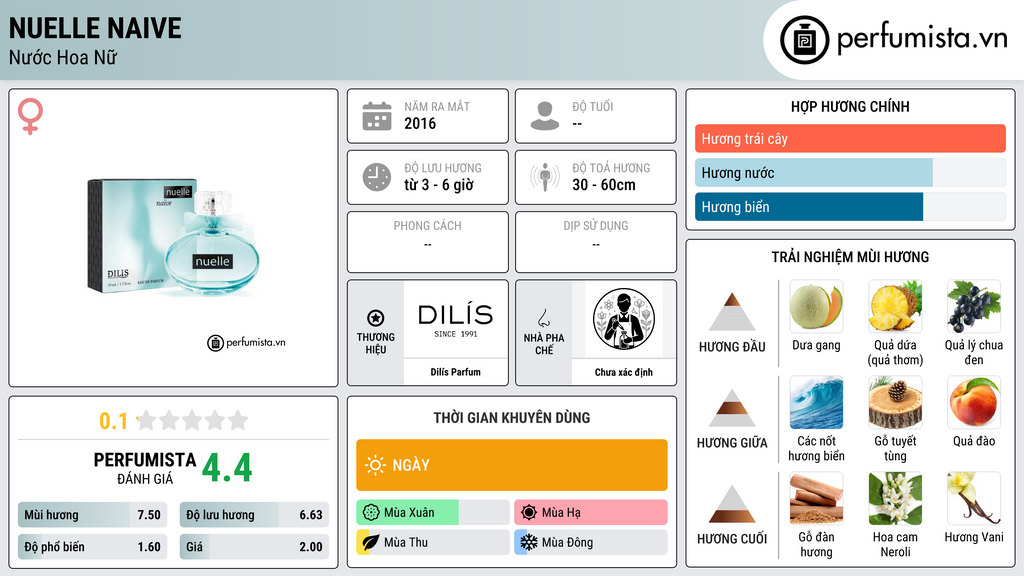Viewport: 1024px width, 576px height.
Task: Click the nose icon above Nhà pha chế
Action: [543, 318]
